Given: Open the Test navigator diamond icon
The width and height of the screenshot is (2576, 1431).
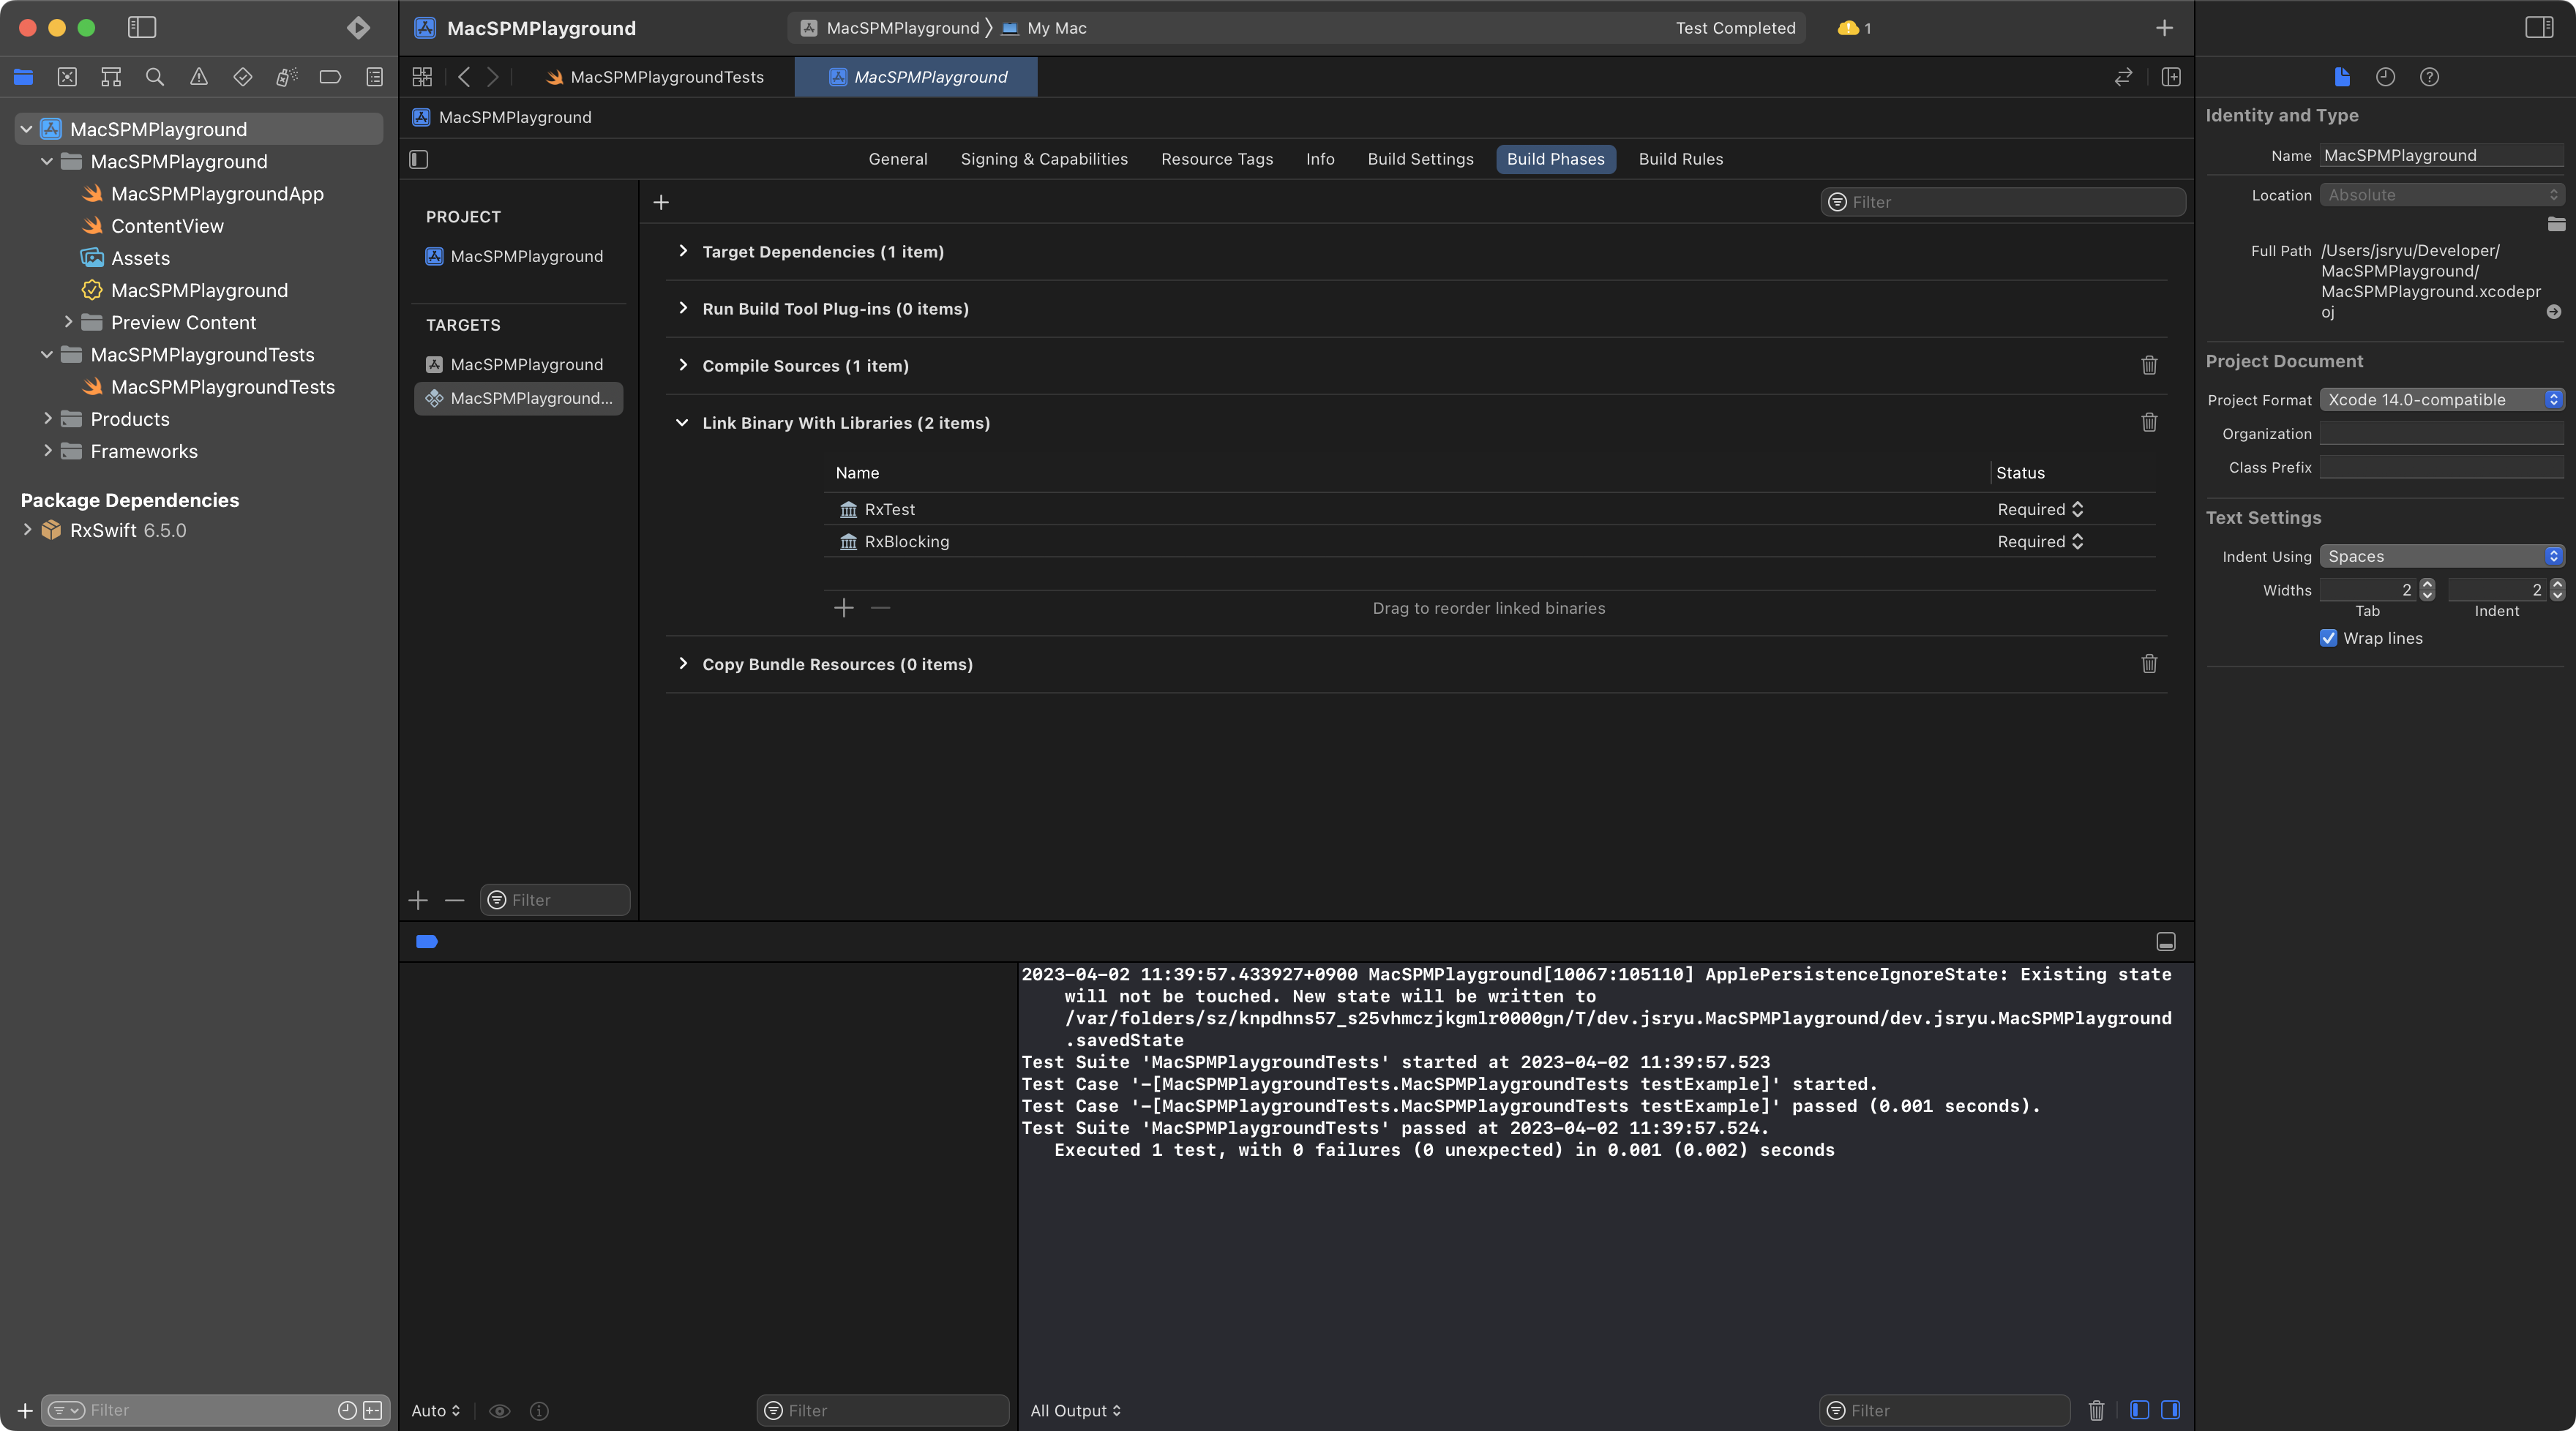Looking at the screenshot, I should point(242,77).
